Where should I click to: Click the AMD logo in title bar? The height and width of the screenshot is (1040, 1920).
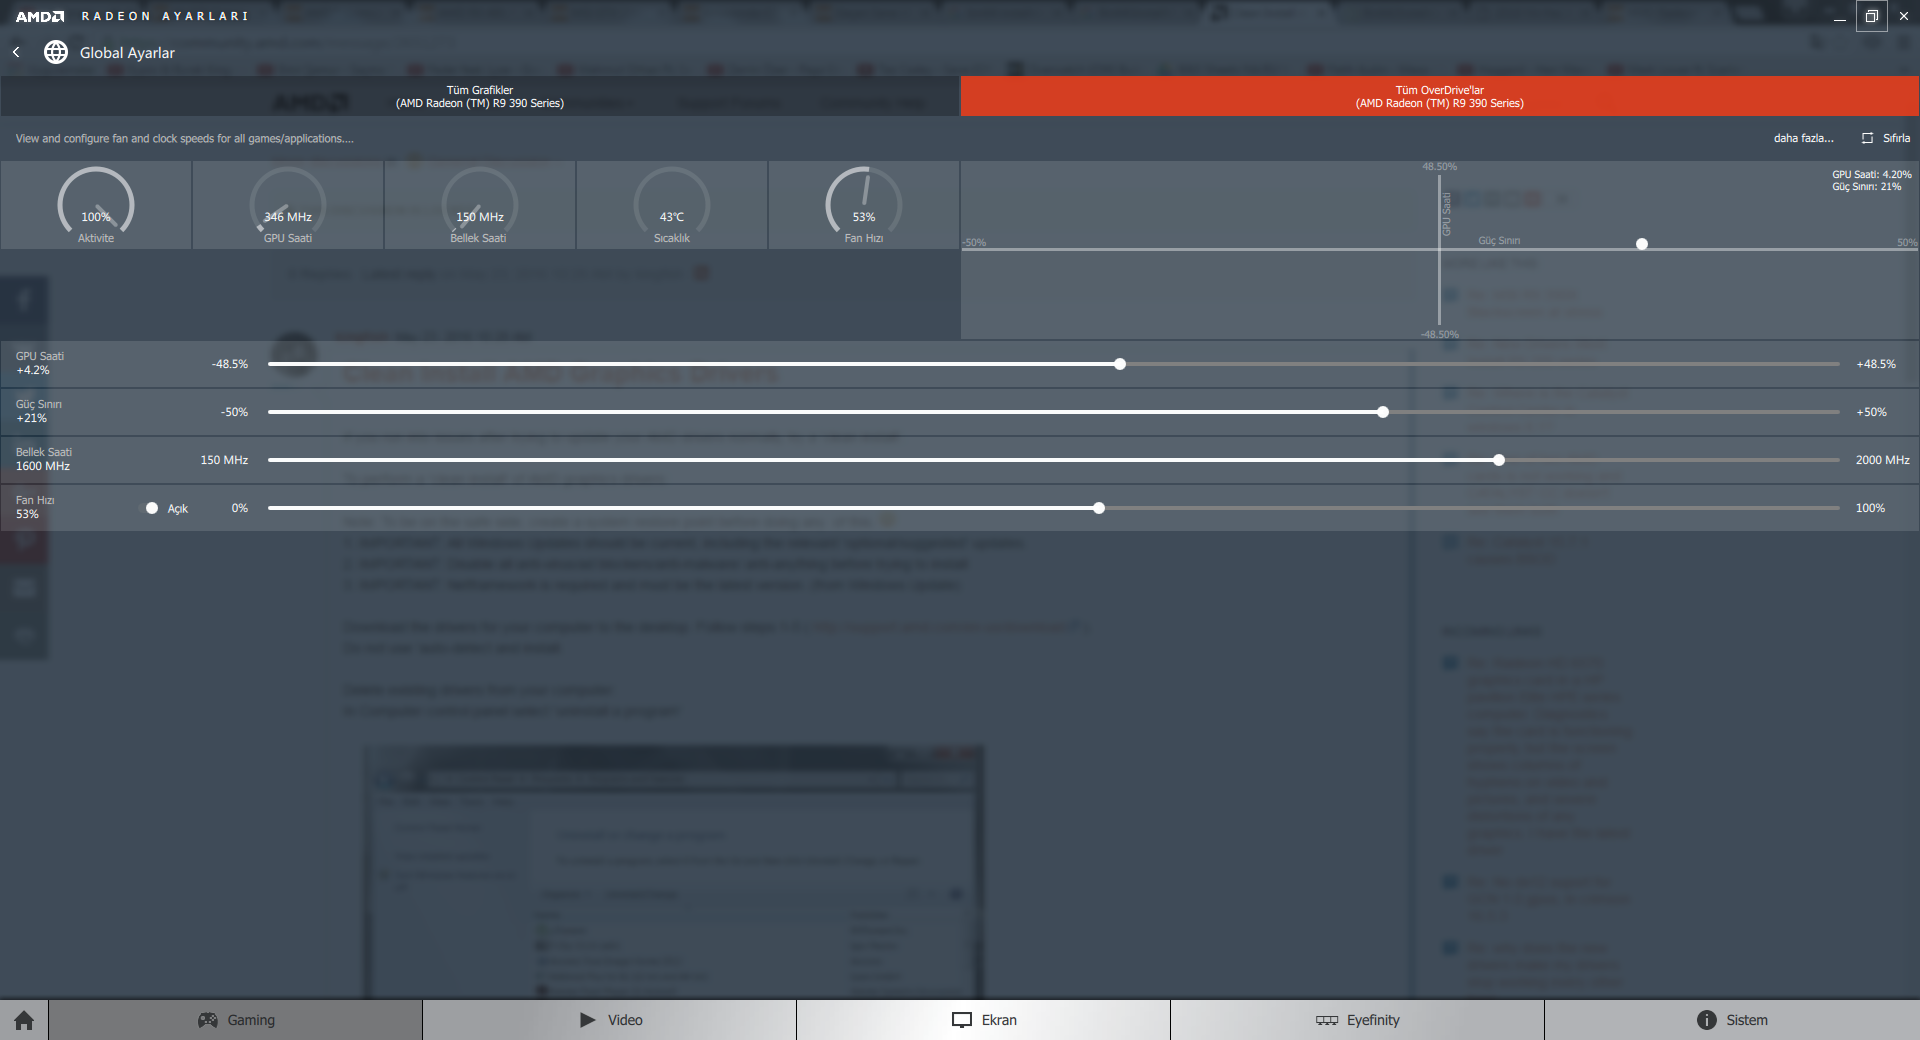tap(40, 16)
